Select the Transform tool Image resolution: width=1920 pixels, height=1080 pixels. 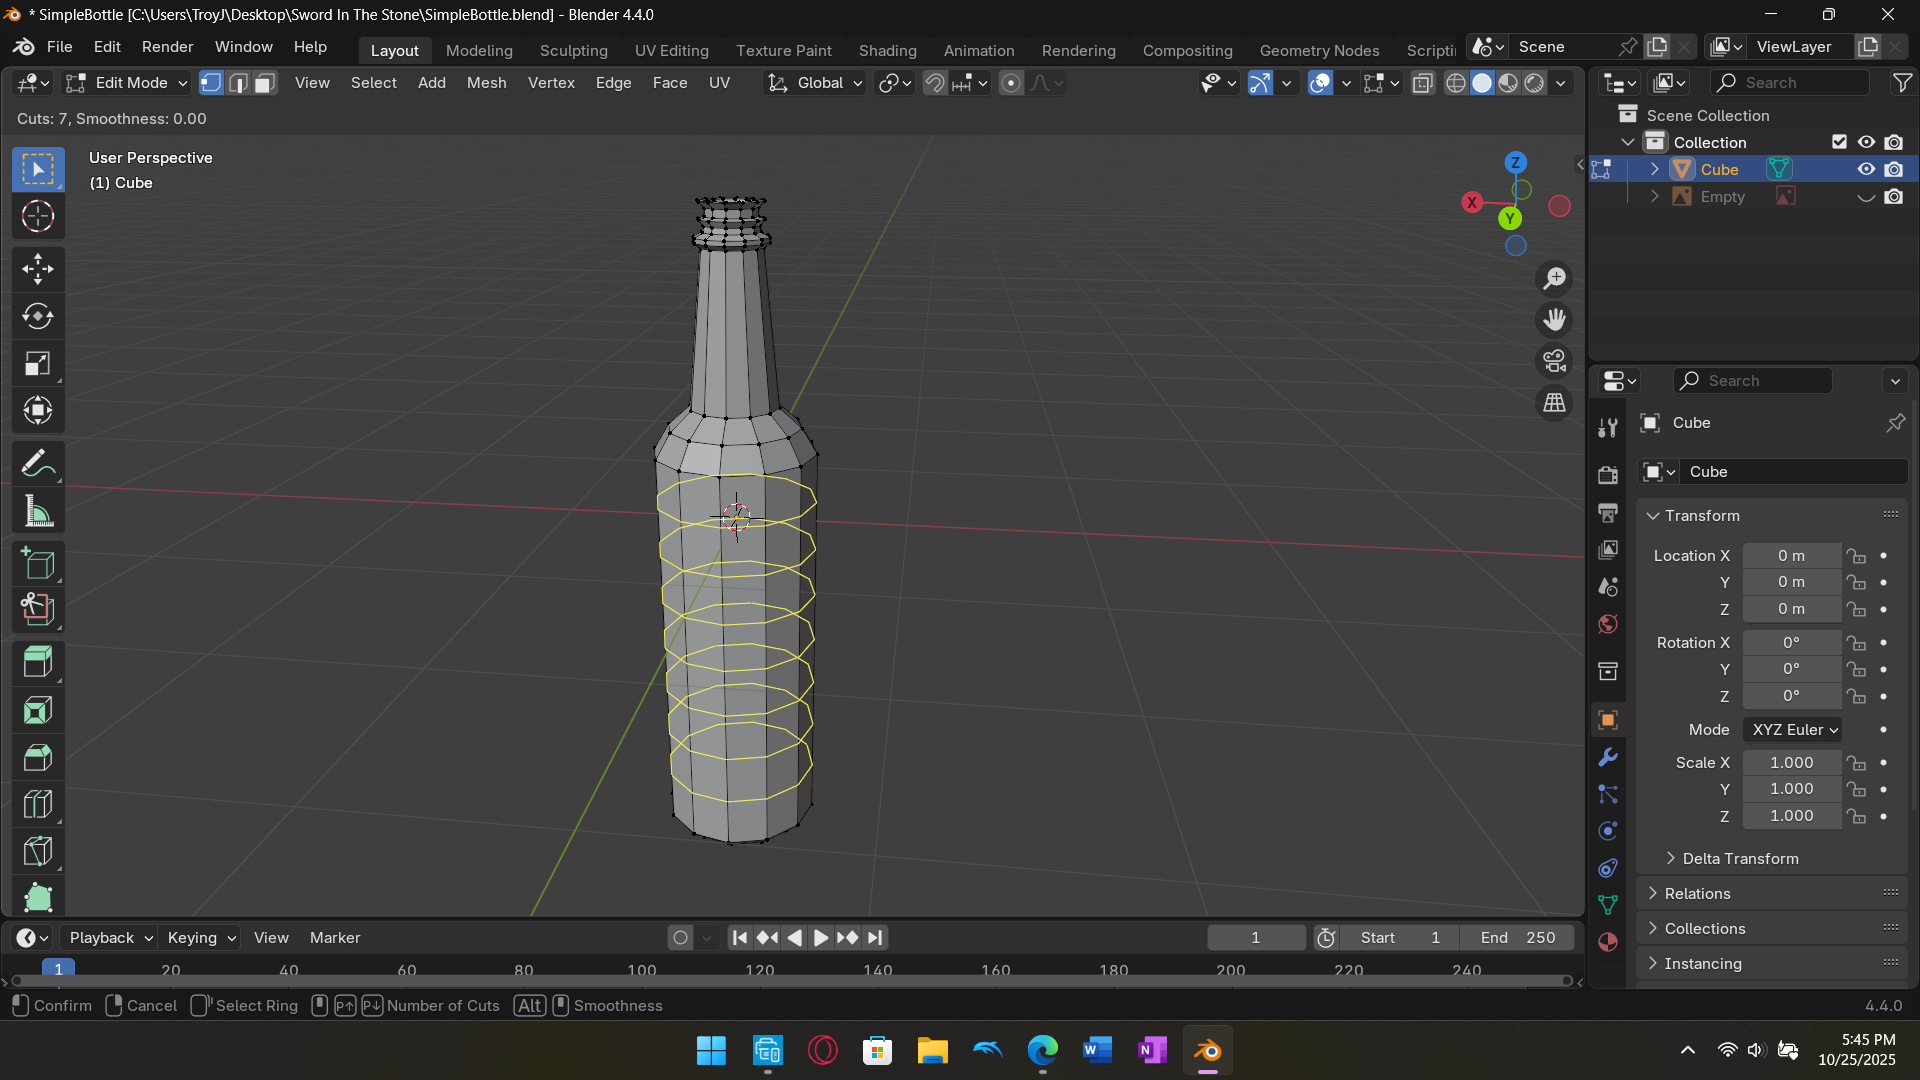pos(38,410)
